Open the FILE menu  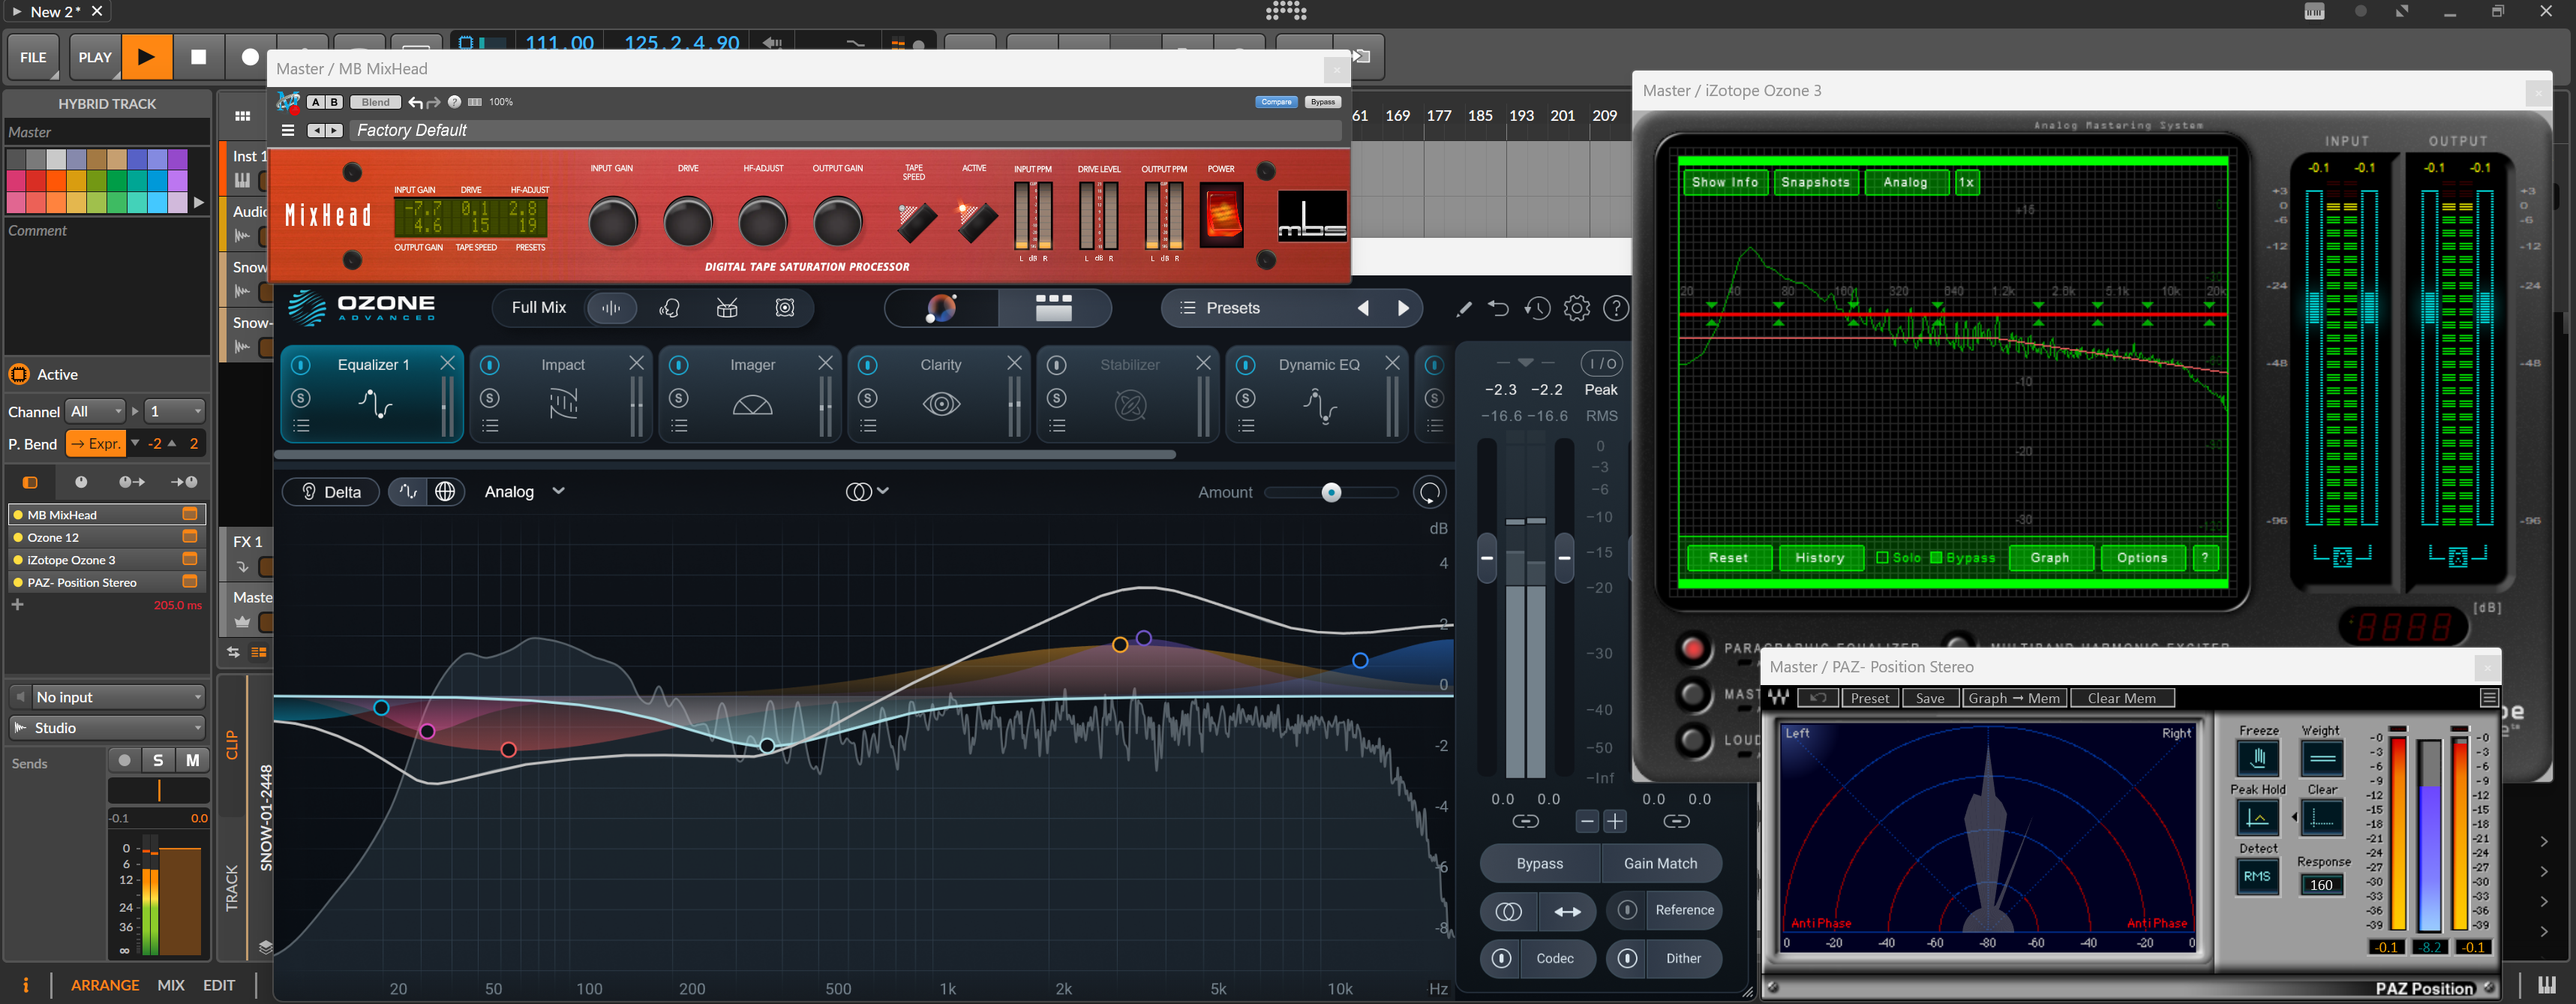pos(33,57)
